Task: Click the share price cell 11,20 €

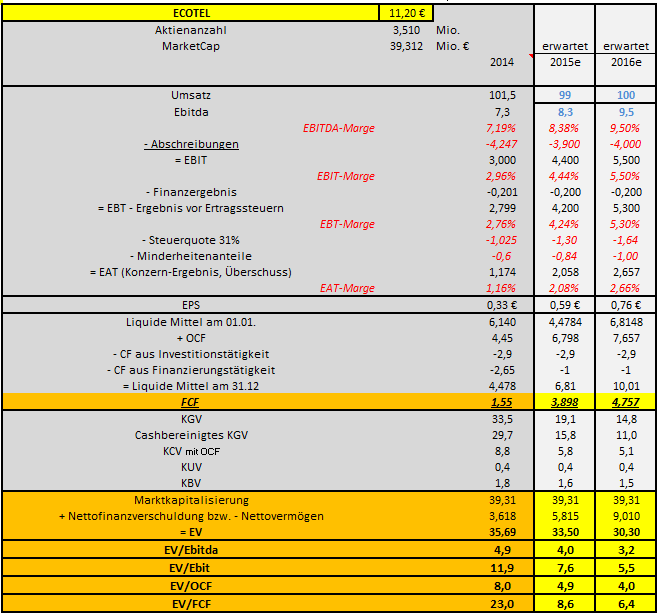Action: pos(406,13)
